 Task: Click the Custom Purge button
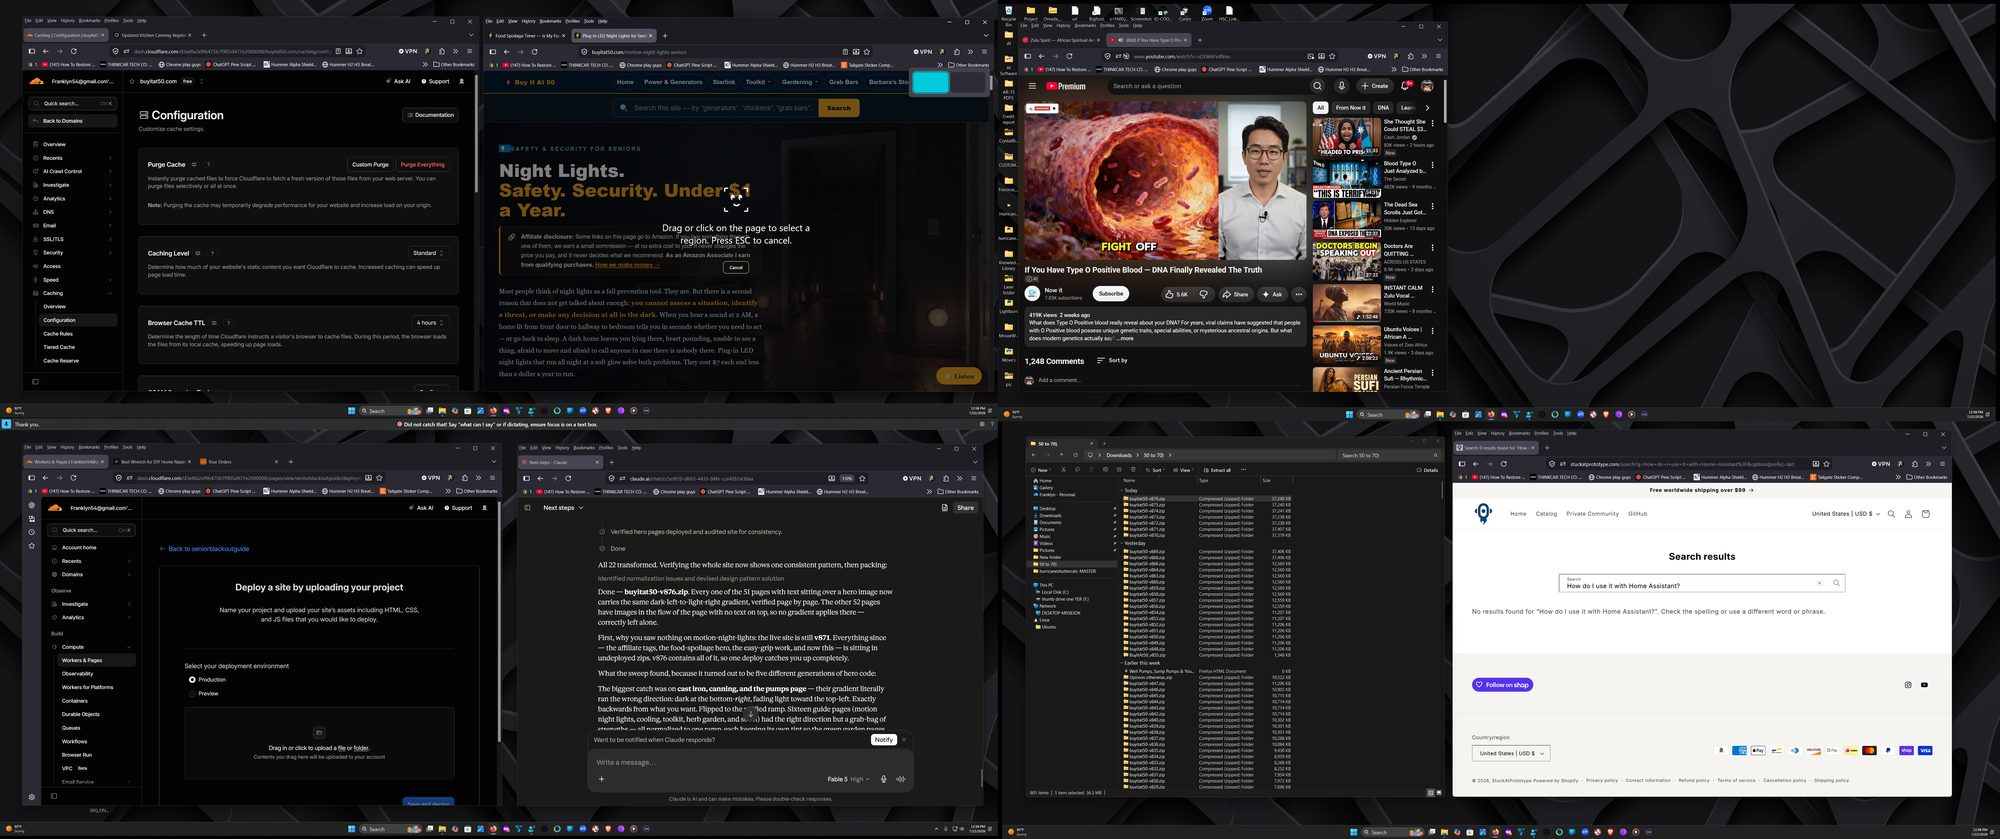point(370,164)
